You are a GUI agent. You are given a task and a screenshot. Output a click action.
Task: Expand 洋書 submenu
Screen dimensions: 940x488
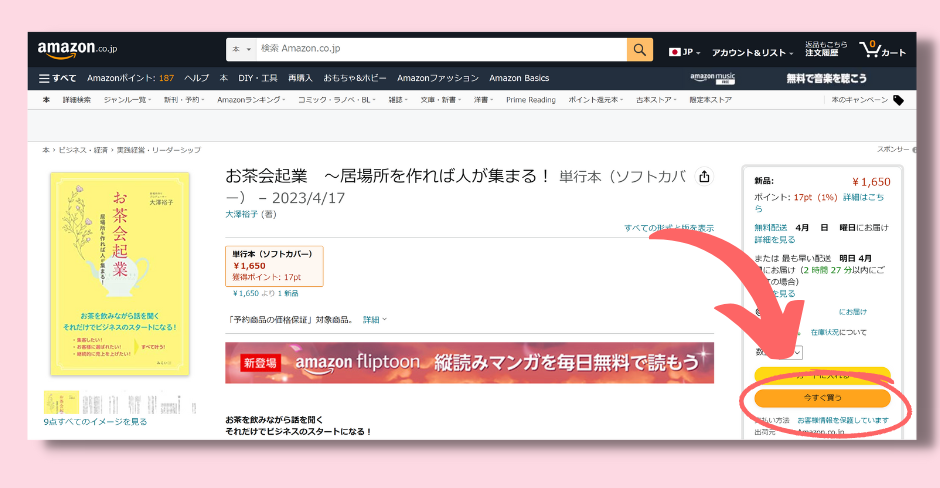click(x=483, y=100)
